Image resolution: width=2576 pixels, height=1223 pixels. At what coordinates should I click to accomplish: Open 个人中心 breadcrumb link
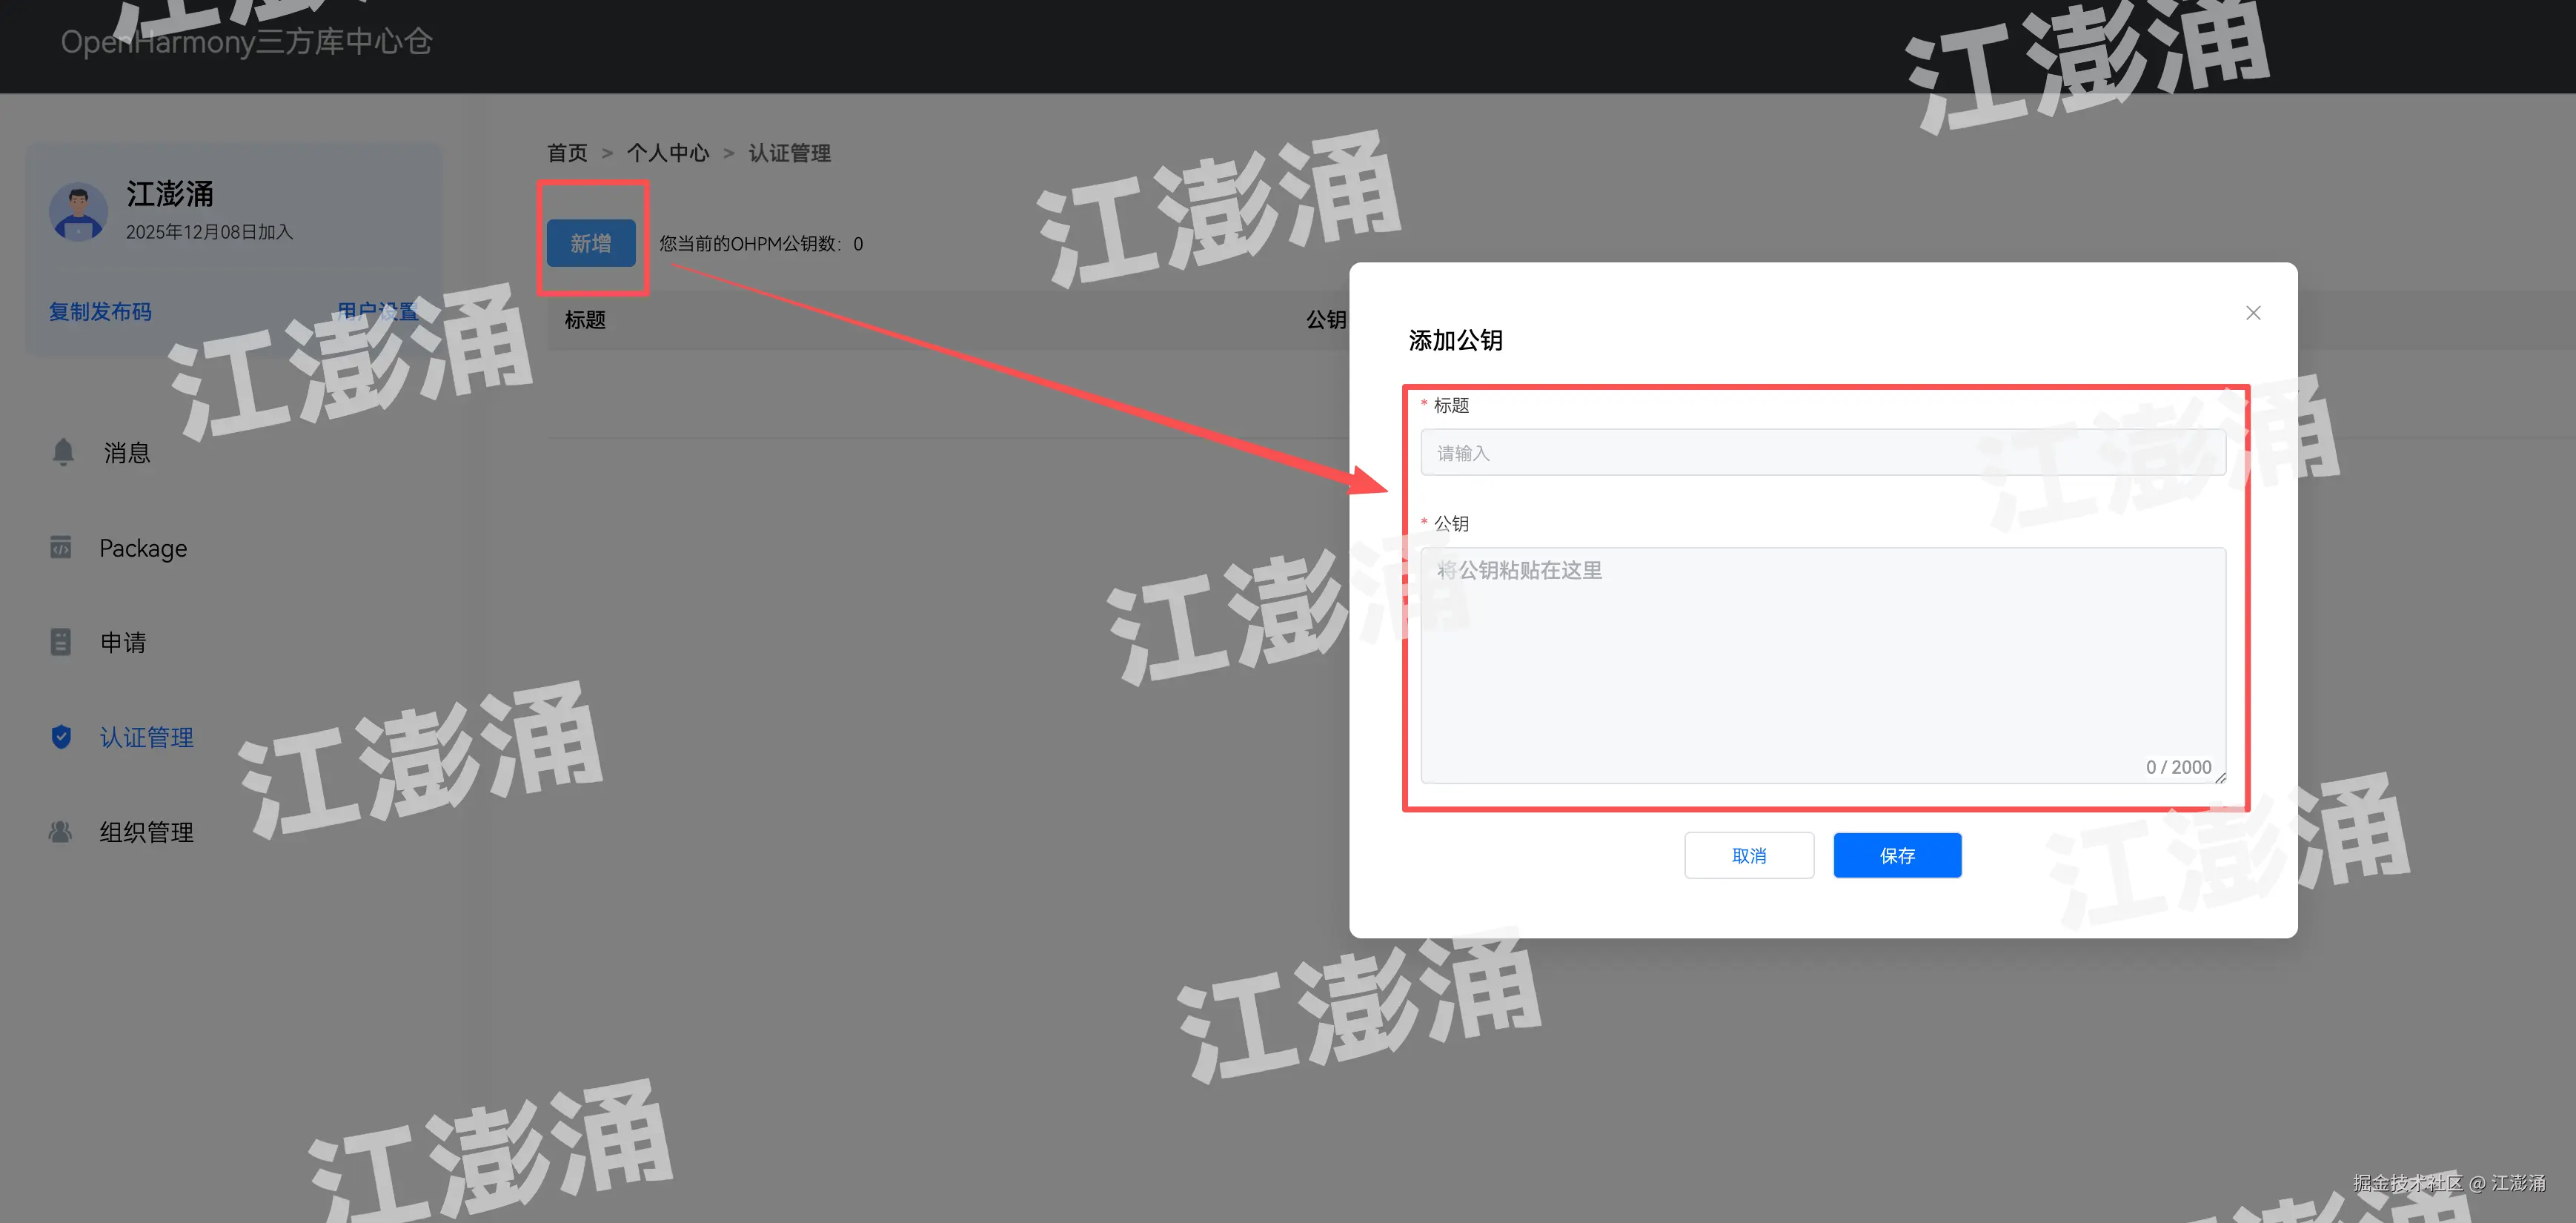pos(667,153)
